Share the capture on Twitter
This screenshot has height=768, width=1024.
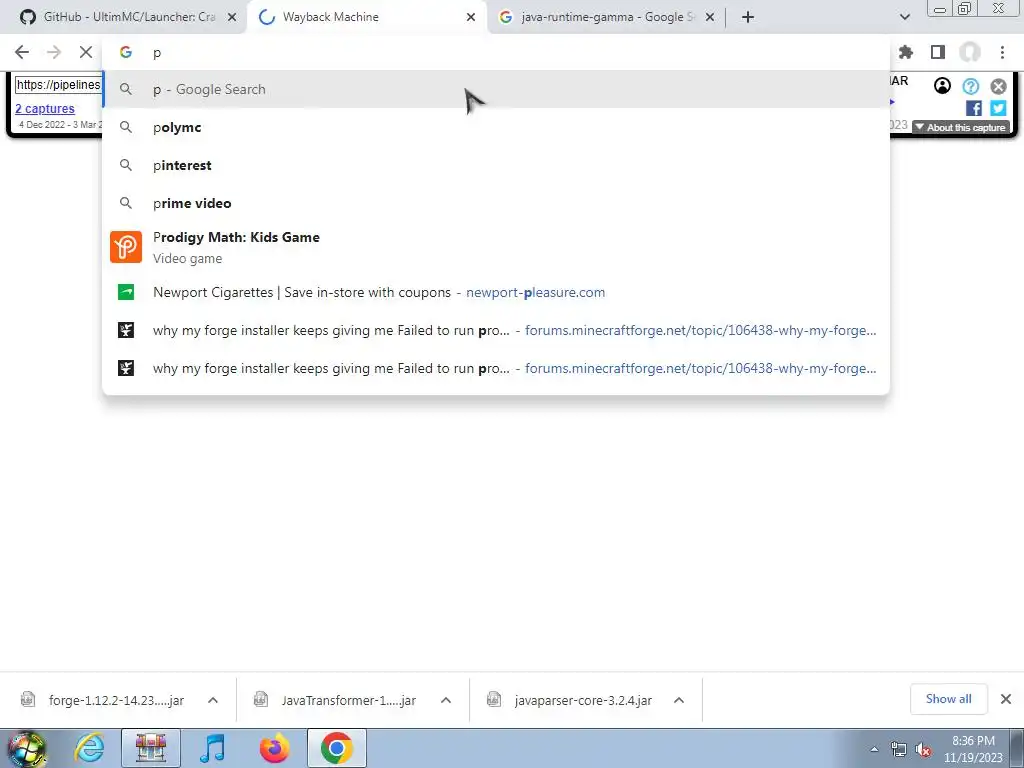coord(998,108)
